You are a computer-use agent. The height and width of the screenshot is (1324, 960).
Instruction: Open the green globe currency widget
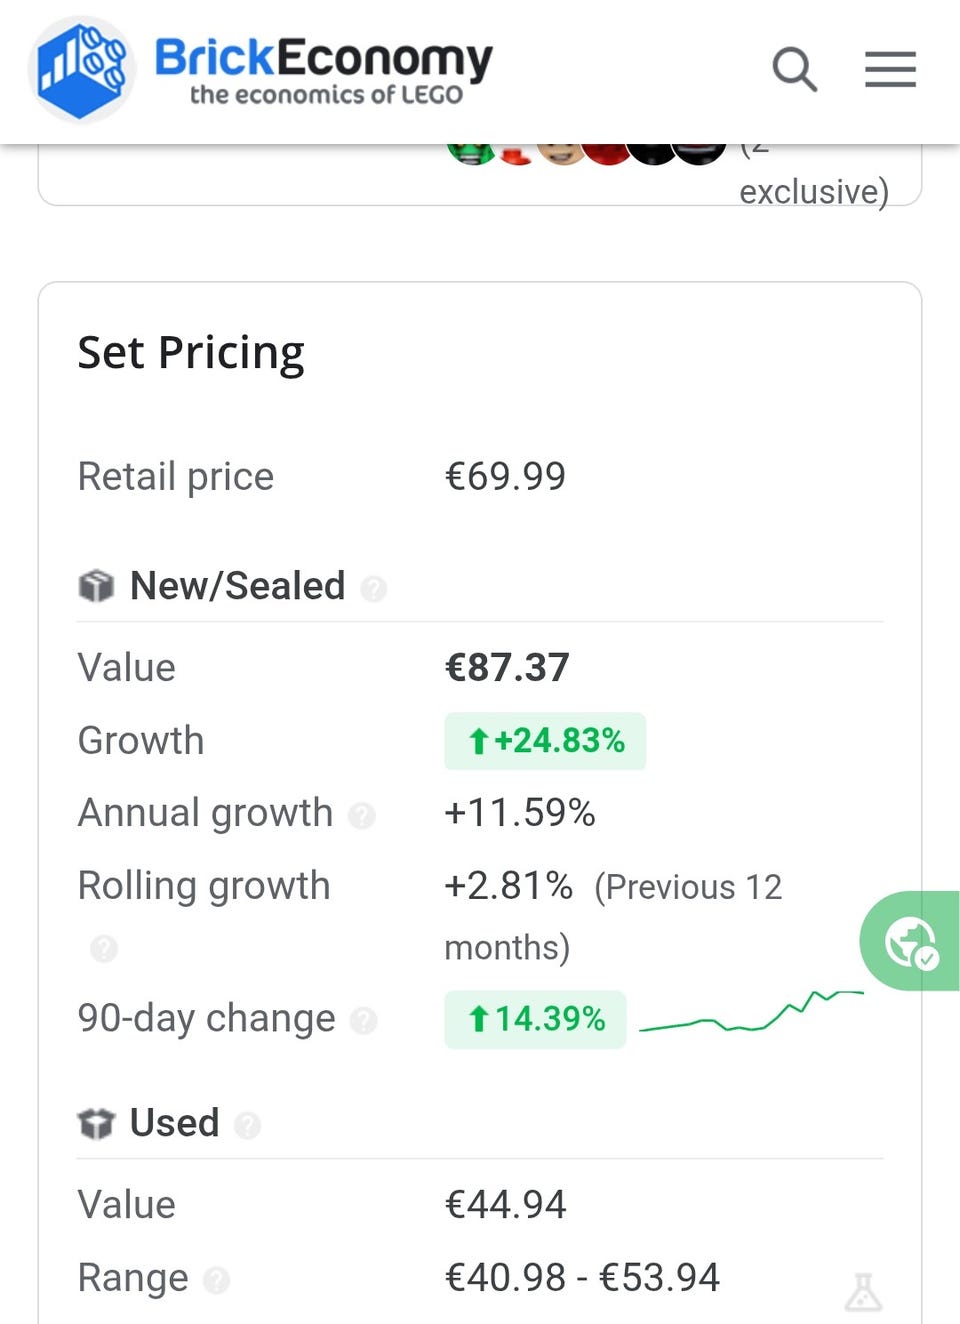coord(910,942)
